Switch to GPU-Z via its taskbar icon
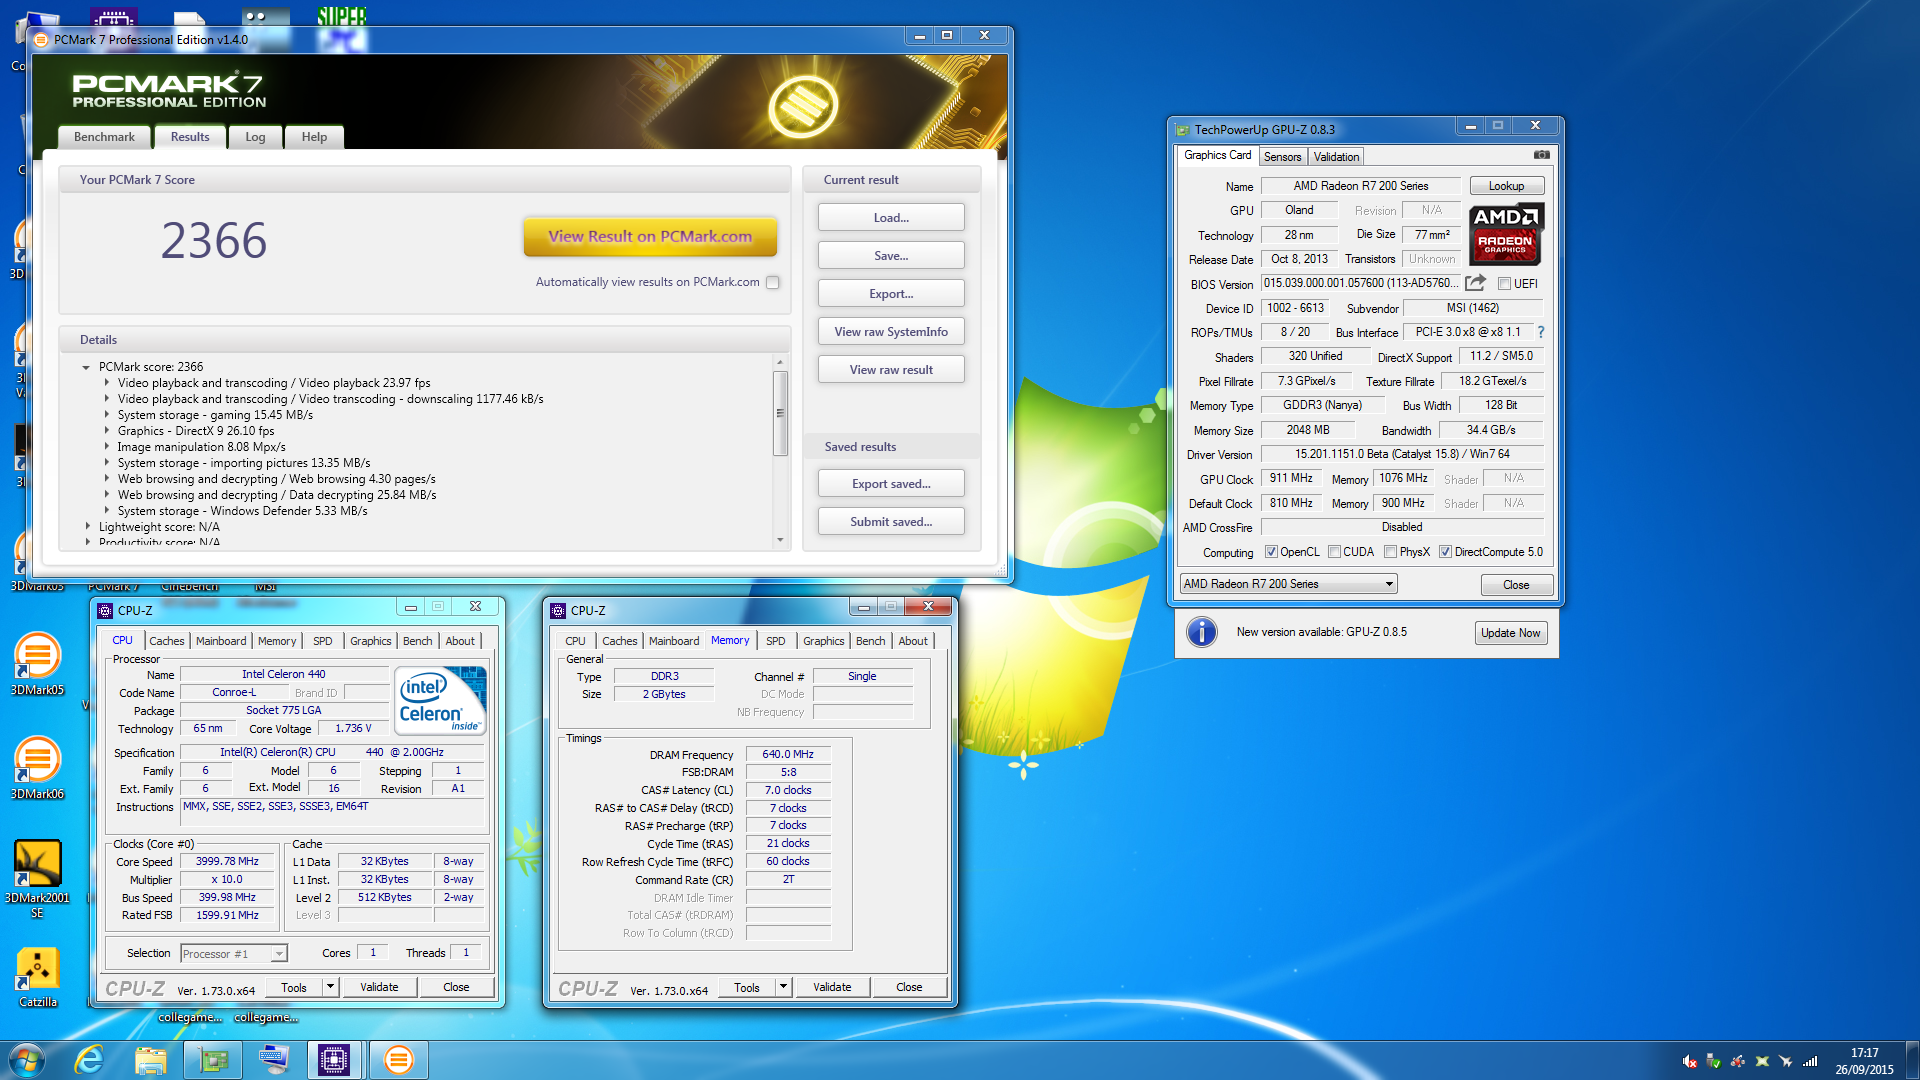1920x1080 pixels. tap(213, 1059)
